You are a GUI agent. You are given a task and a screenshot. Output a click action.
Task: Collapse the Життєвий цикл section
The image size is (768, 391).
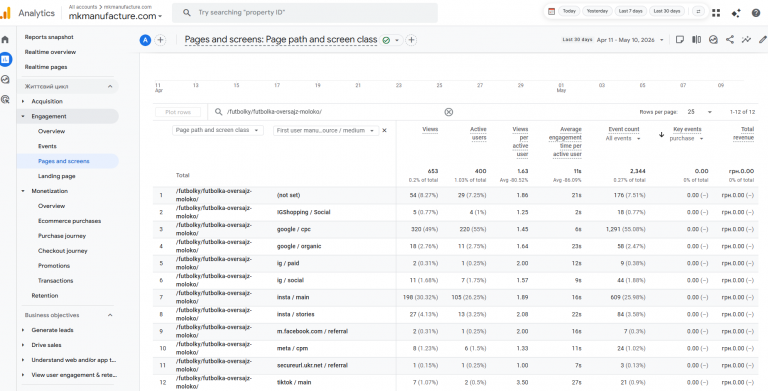[x=110, y=87]
